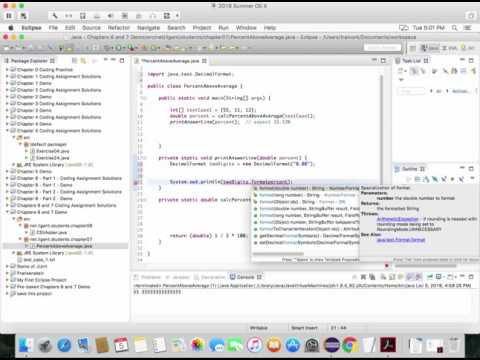The image size is (480, 360).
Task: Click the Quick Access search field
Action: (382, 48)
